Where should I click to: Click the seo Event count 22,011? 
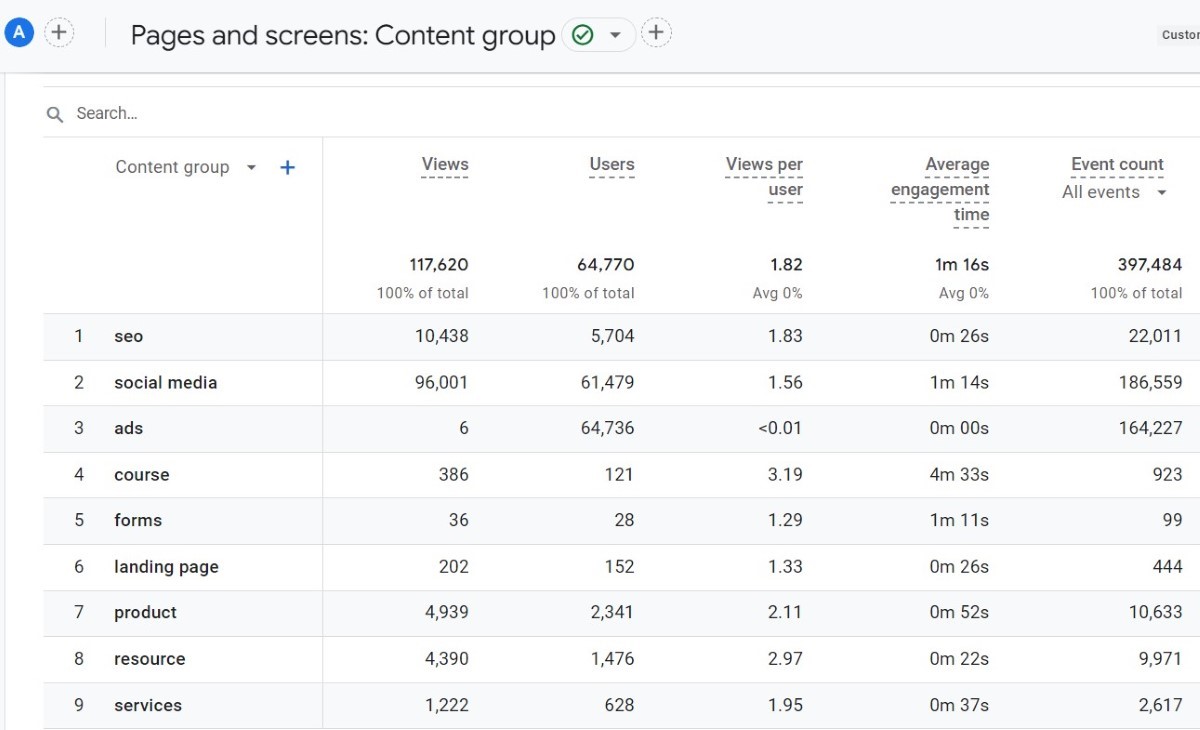pos(1156,337)
